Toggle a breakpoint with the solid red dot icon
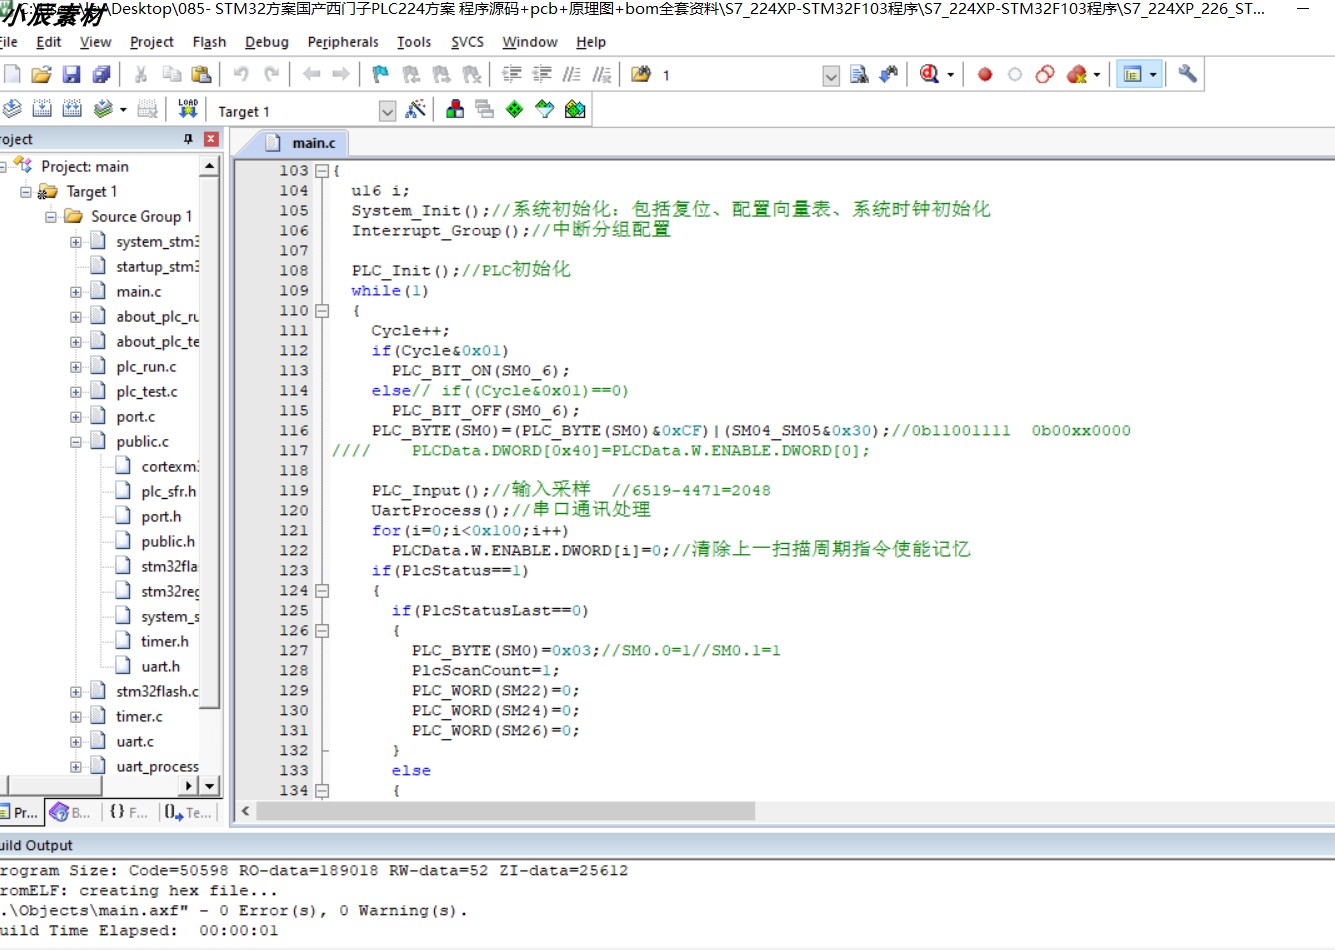 tap(985, 74)
